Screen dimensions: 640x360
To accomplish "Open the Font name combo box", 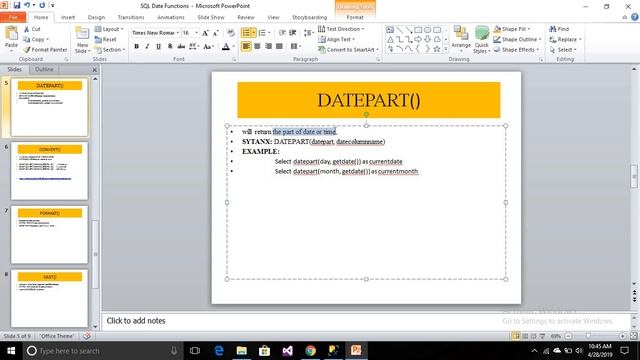I will (x=156, y=33).
